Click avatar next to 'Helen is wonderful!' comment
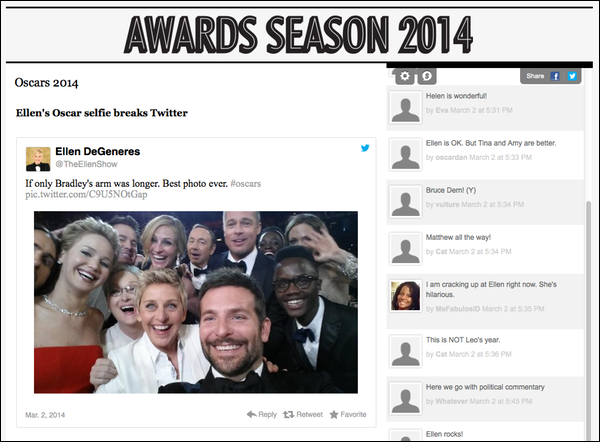The height and width of the screenshot is (442, 600). click(x=406, y=108)
